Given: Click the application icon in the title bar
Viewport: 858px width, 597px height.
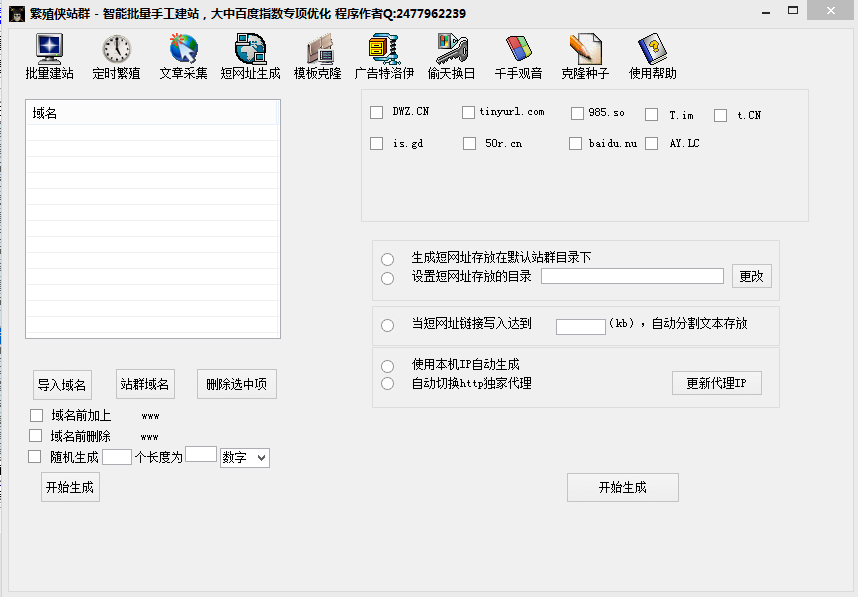Looking at the screenshot, I should click(x=17, y=14).
